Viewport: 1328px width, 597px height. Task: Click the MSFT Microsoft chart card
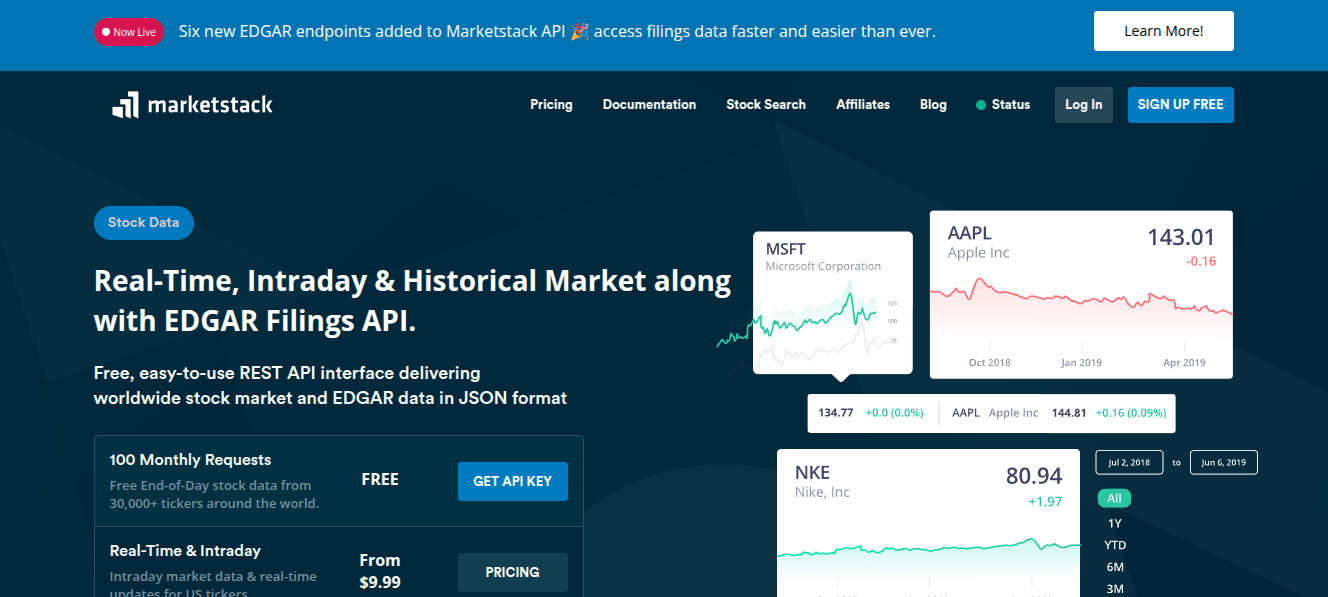click(x=832, y=302)
